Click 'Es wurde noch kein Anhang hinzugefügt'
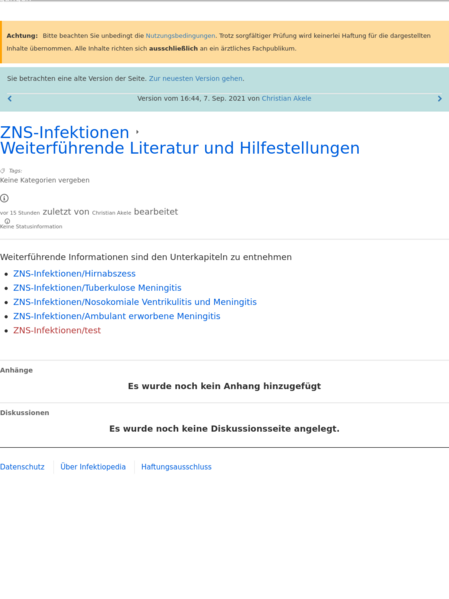This screenshot has width=449, height=599. [224, 386]
